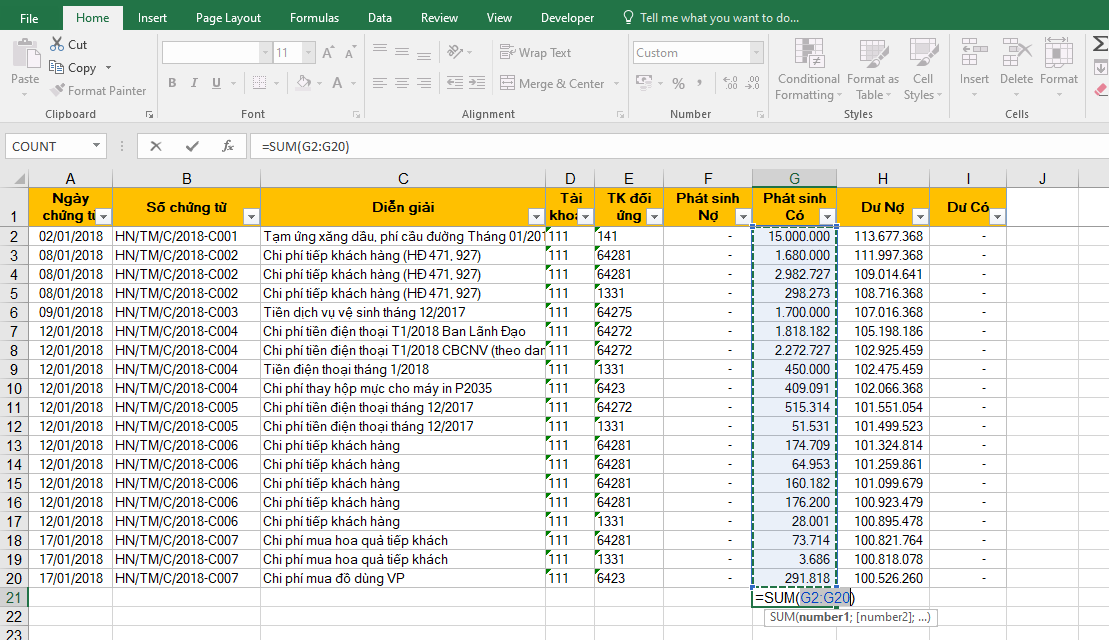
Task: Click the Merge & Center button
Action: [554, 84]
